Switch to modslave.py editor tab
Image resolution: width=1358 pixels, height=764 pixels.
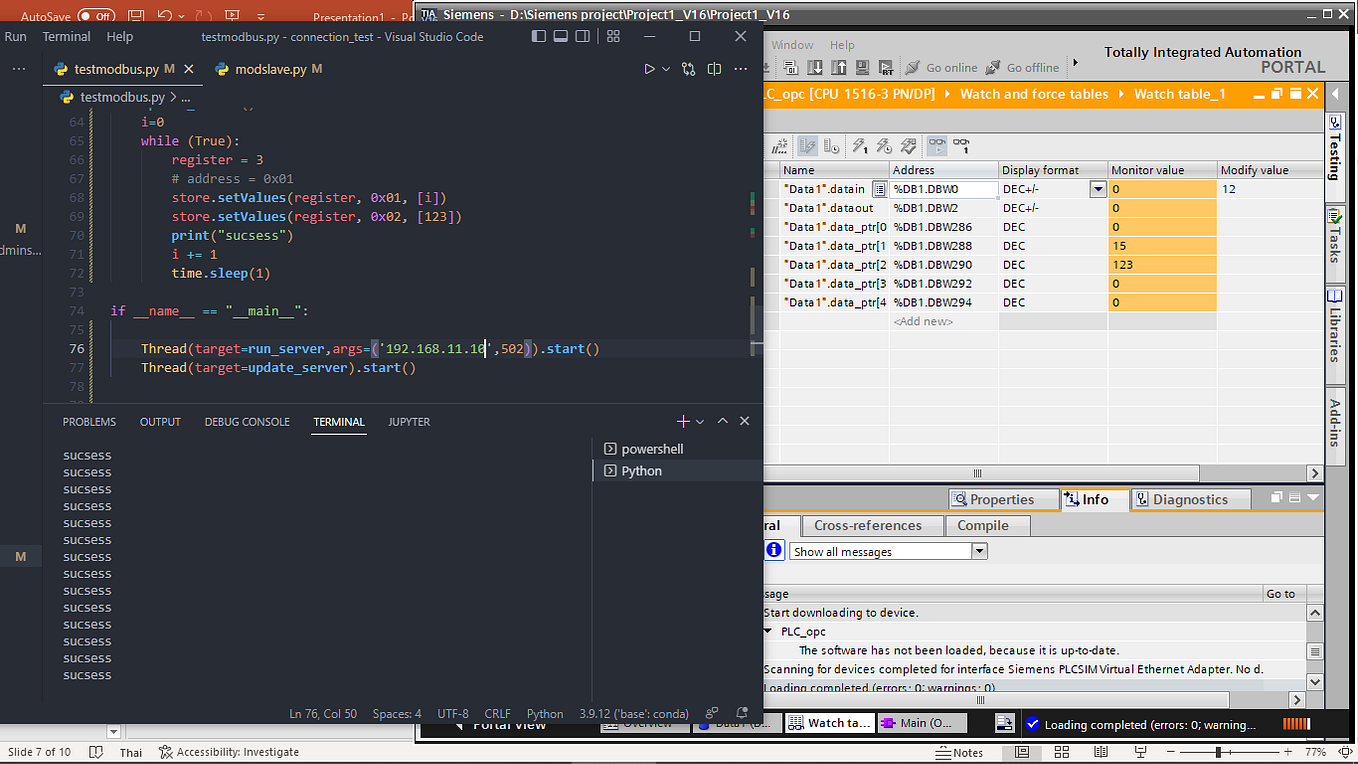click(x=267, y=69)
